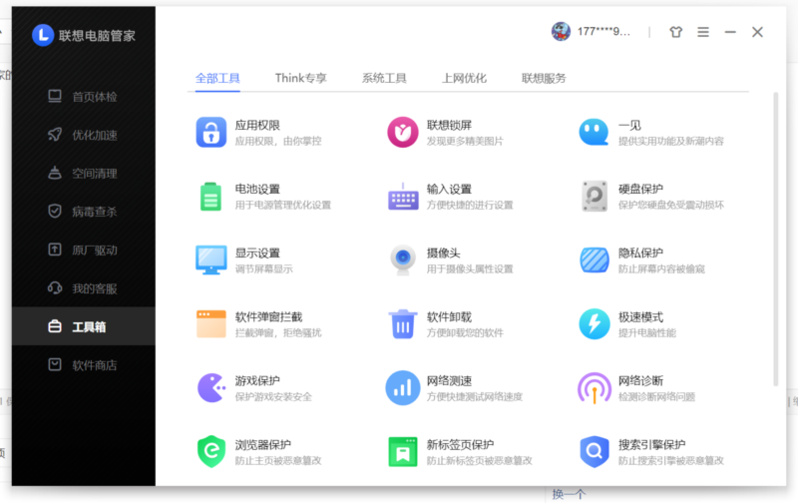Click the 应用权限，由你掌控 description text

click(x=278, y=141)
